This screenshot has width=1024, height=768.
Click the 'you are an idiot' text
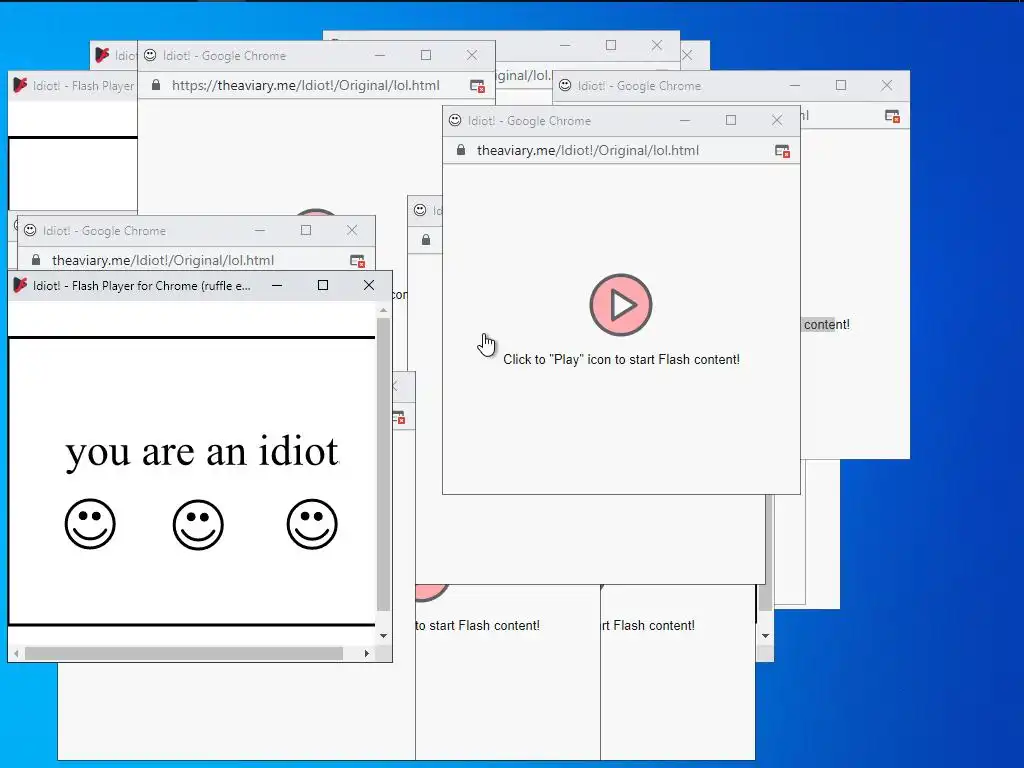[202, 452]
